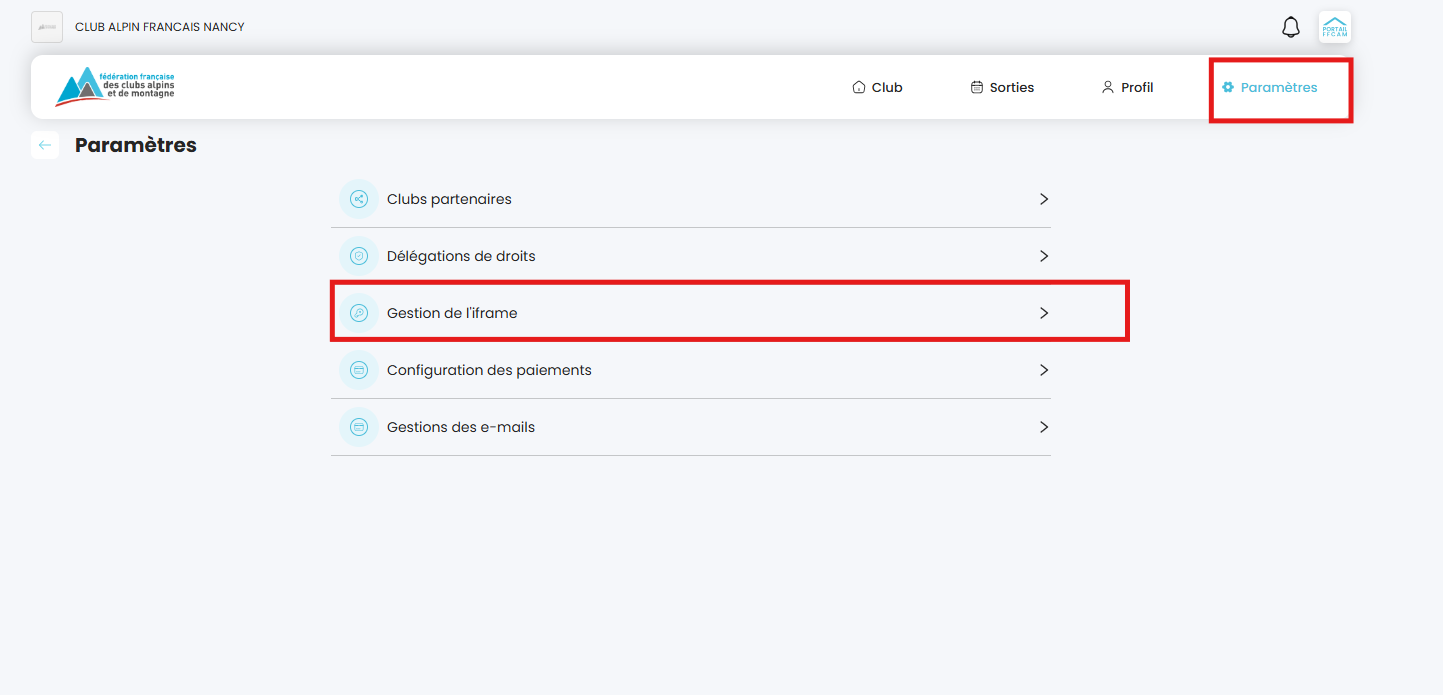Viewport: 1443px width, 695px height.
Task: Click the Délégations de droits shield icon
Action: click(x=359, y=256)
